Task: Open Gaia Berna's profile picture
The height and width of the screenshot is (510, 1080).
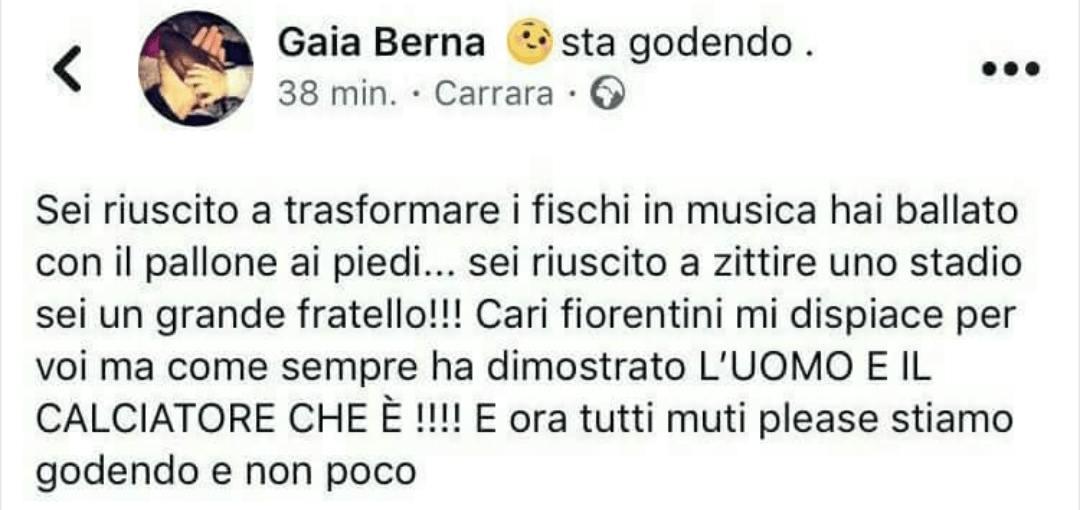Action: point(196,68)
